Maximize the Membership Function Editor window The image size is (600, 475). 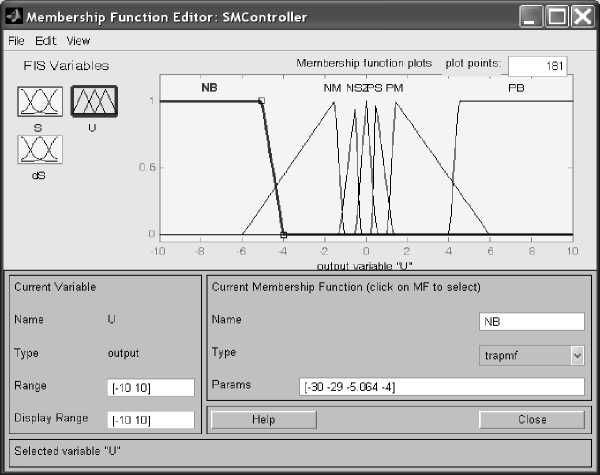point(556,16)
